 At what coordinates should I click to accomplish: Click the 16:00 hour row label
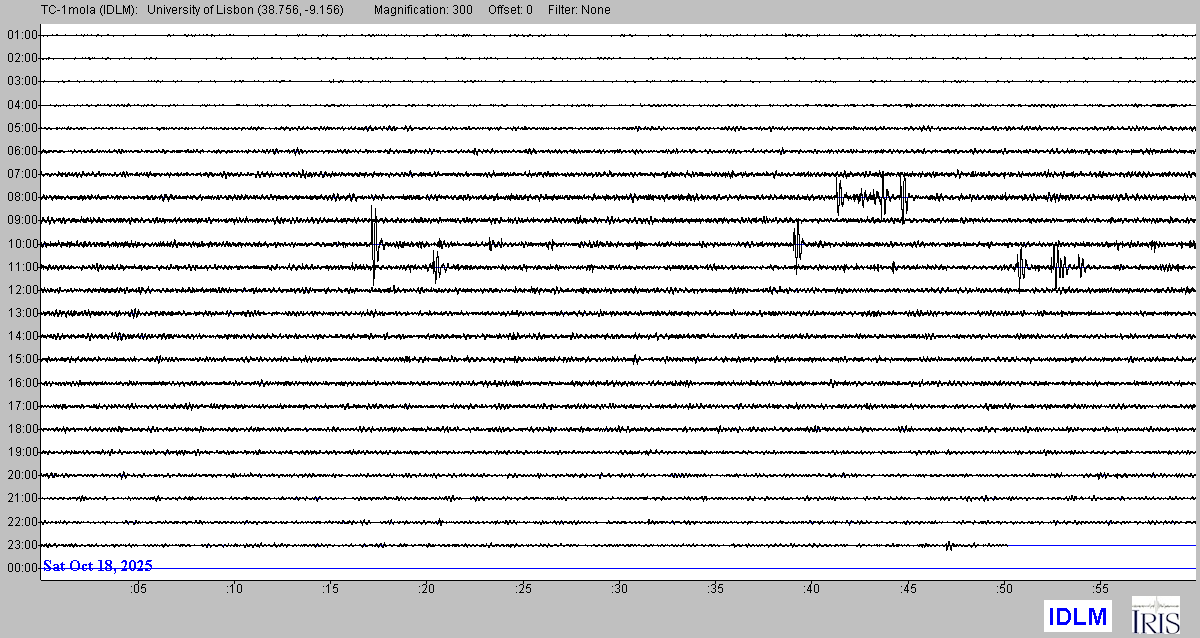click(x=21, y=383)
